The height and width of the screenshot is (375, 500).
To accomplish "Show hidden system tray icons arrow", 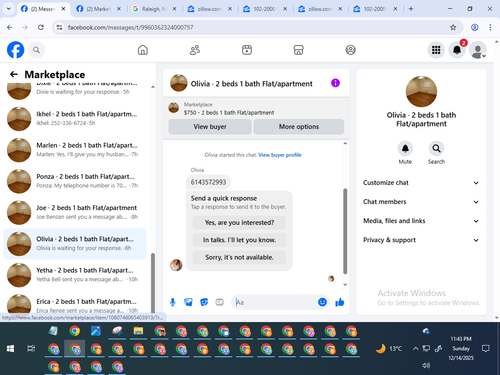I will tap(415, 349).
